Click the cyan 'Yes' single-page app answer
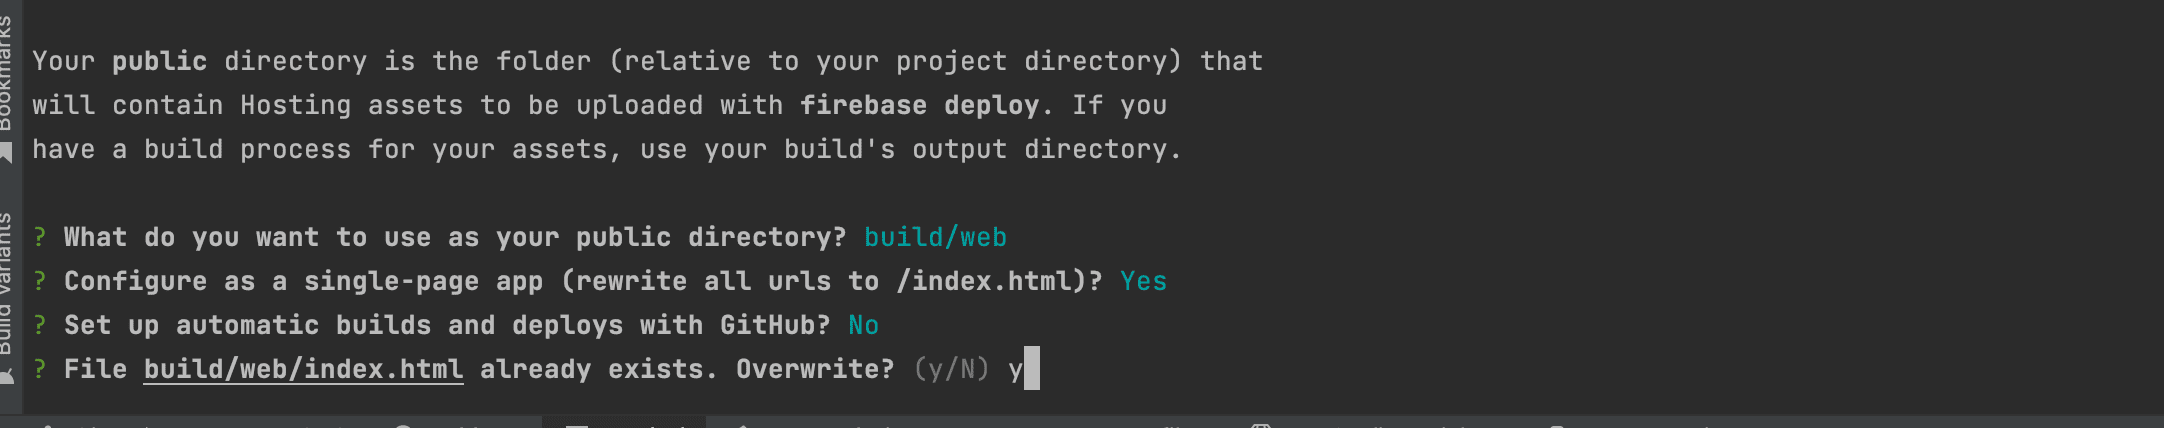This screenshot has width=2164, height=428. pyautogui.click(x=1143, y=281)
